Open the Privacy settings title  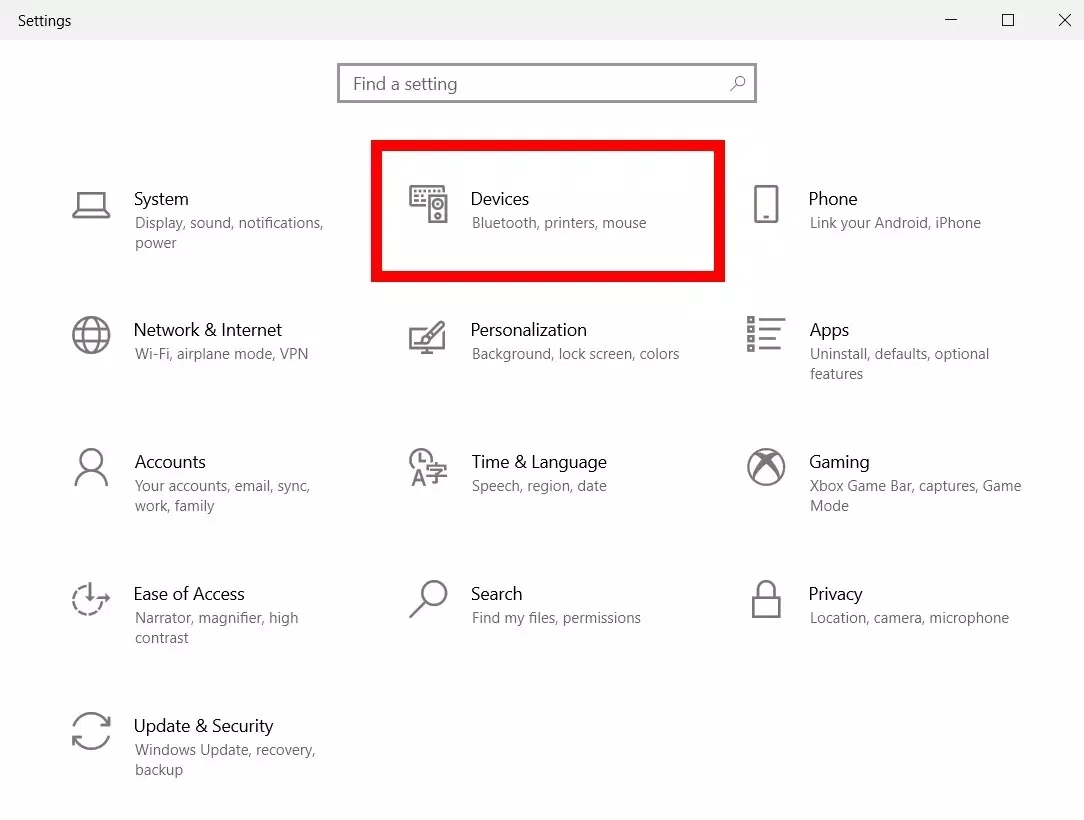pyautogui.click(x=835, y=594)
